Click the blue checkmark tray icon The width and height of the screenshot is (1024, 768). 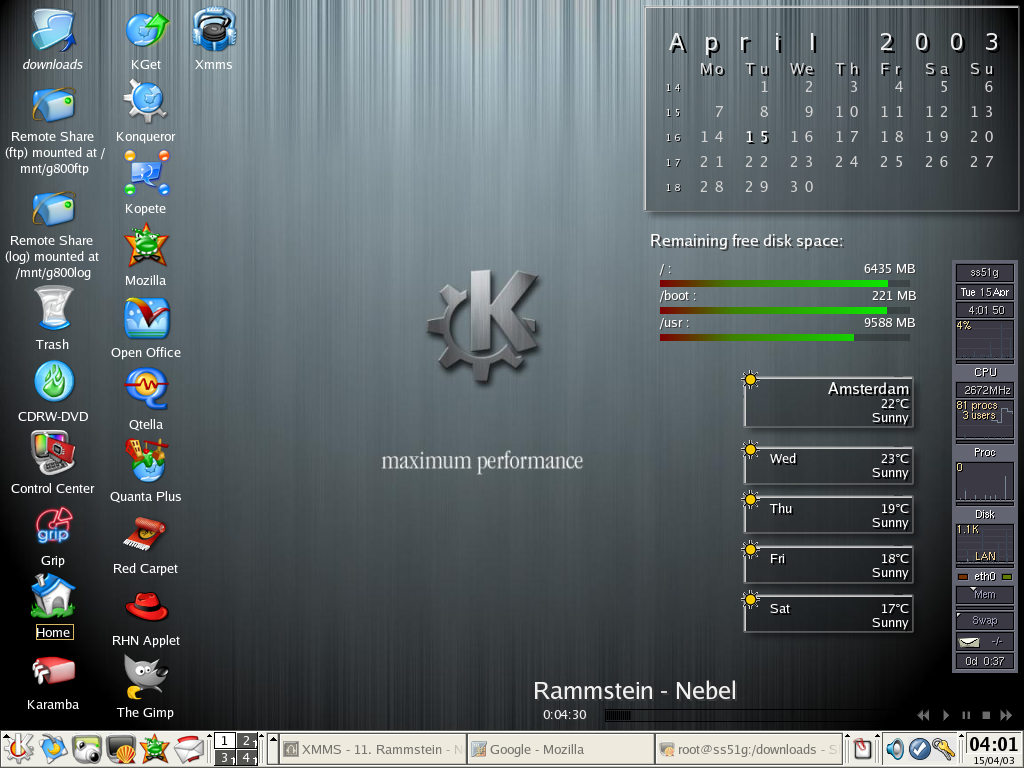coord(919,749)
